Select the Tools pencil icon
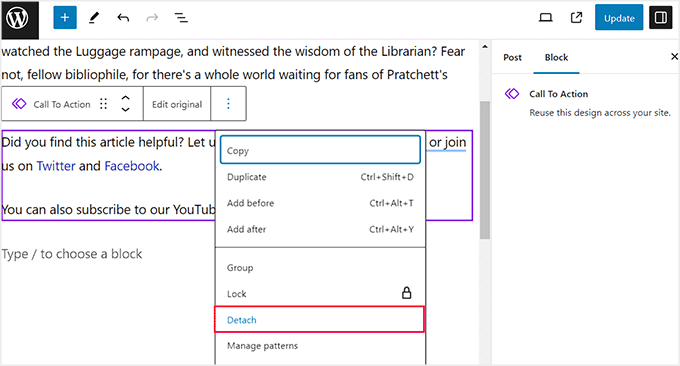Screen dimensions: 680x366 [94, 18]
